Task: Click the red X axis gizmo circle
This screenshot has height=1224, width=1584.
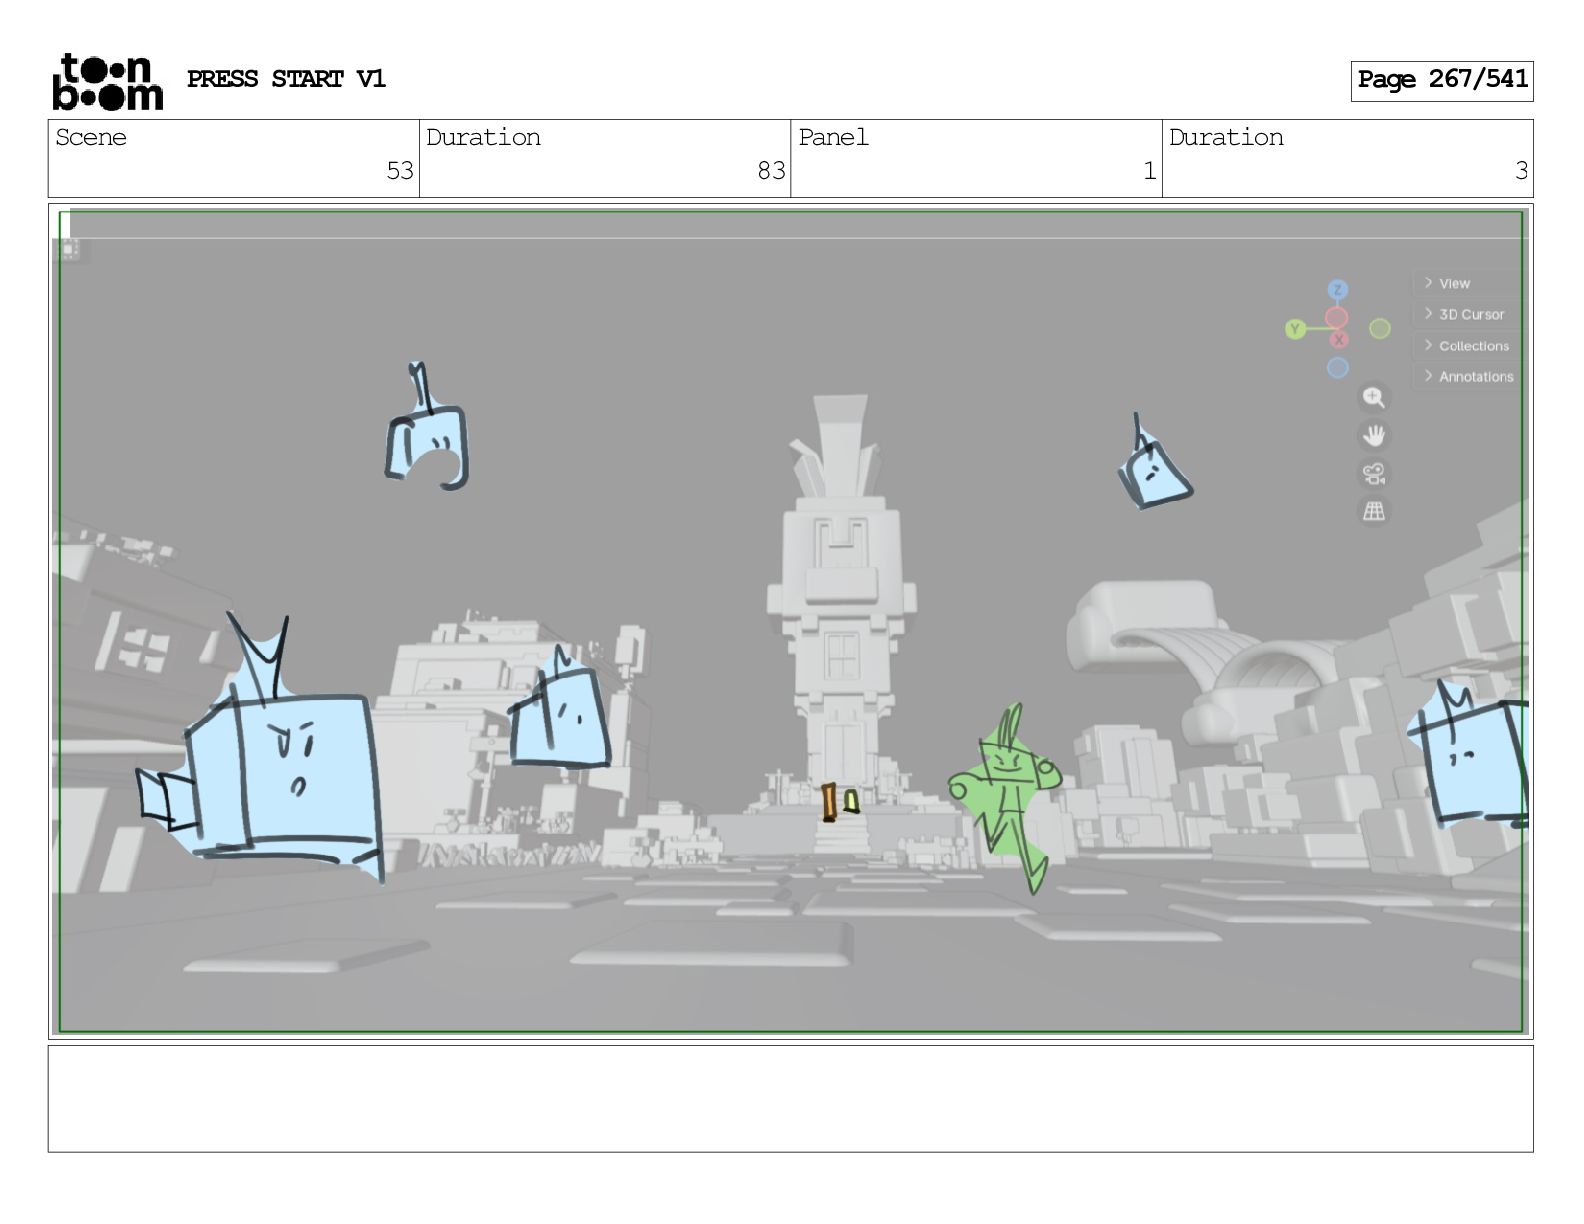Action: point(1339,339)
